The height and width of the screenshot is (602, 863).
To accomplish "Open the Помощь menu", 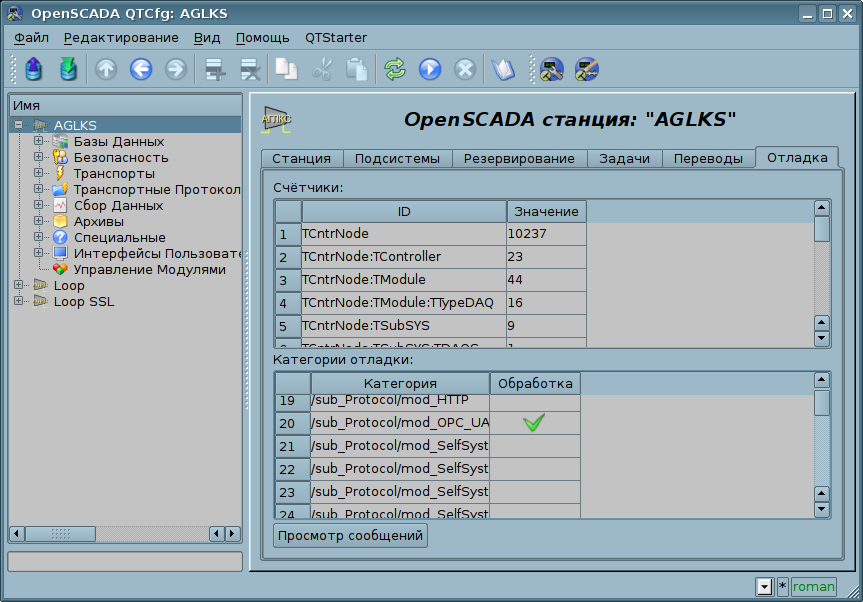I will (263, 38).
